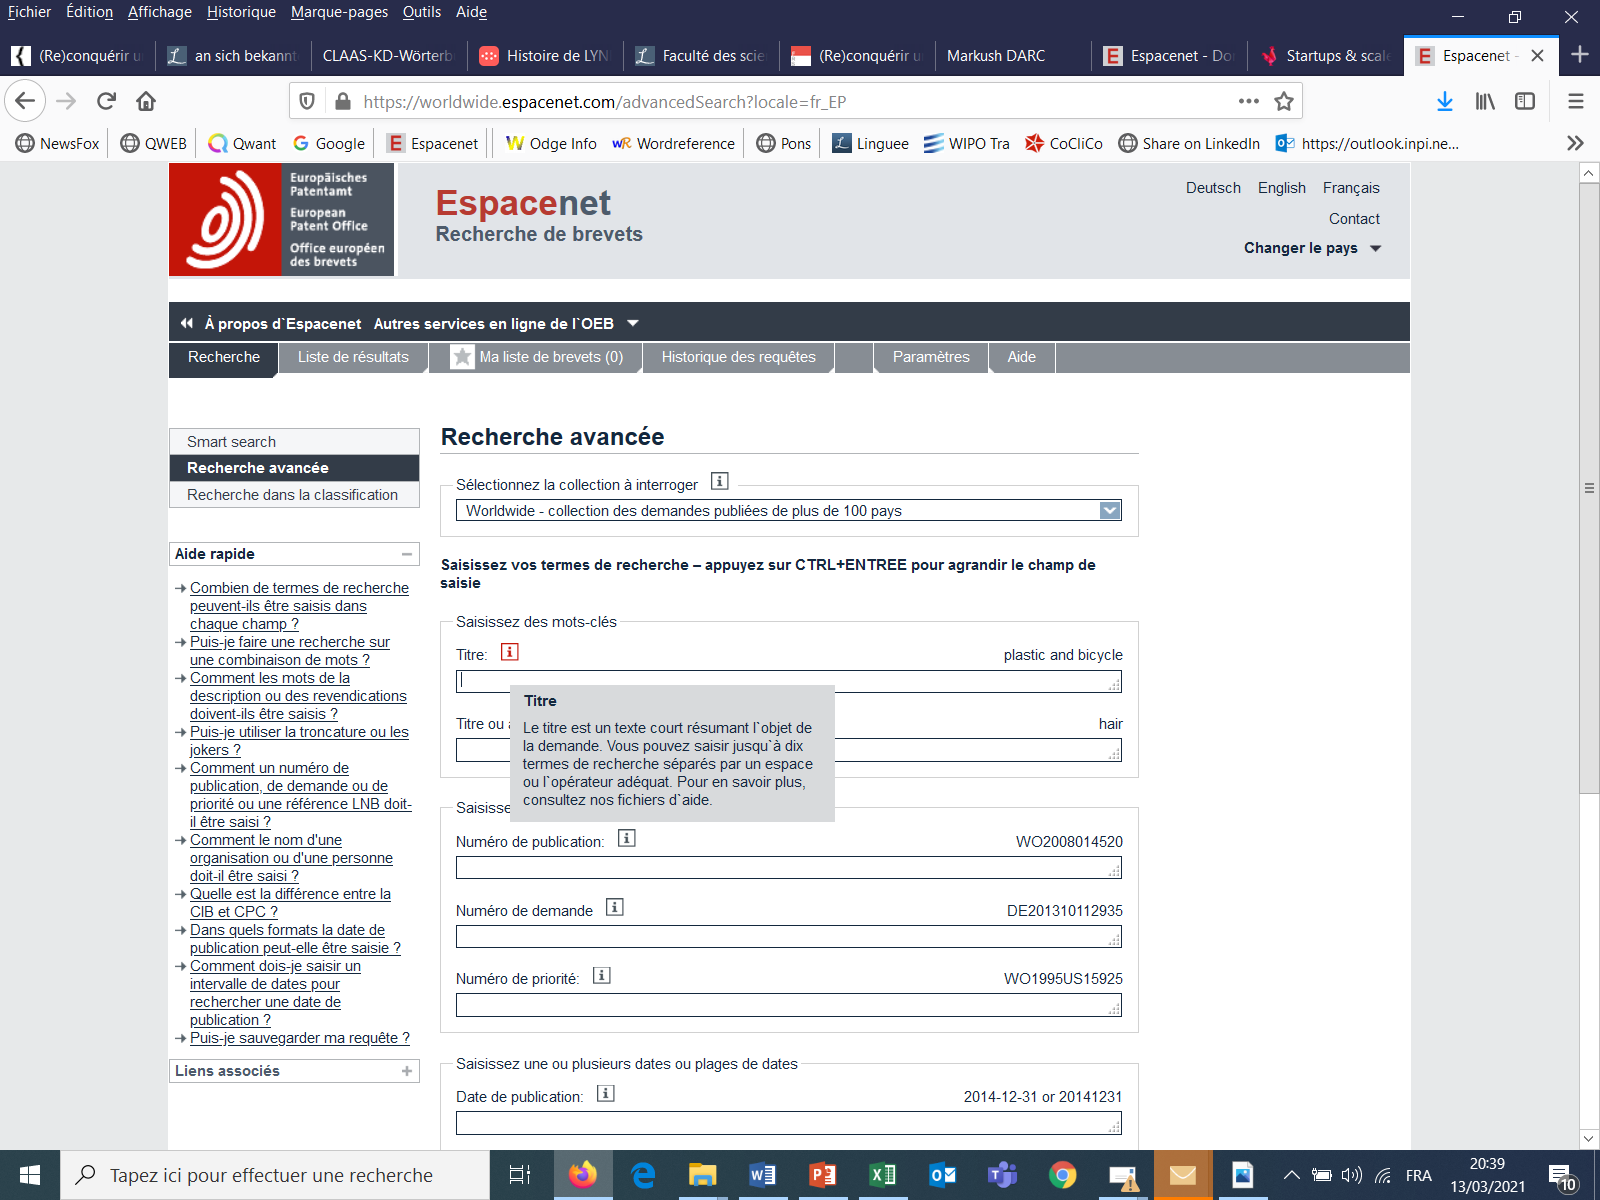Bookmark this page with the star icon
Viewport: 1600px width, 1200px height.
click(x=1284, y=101)
